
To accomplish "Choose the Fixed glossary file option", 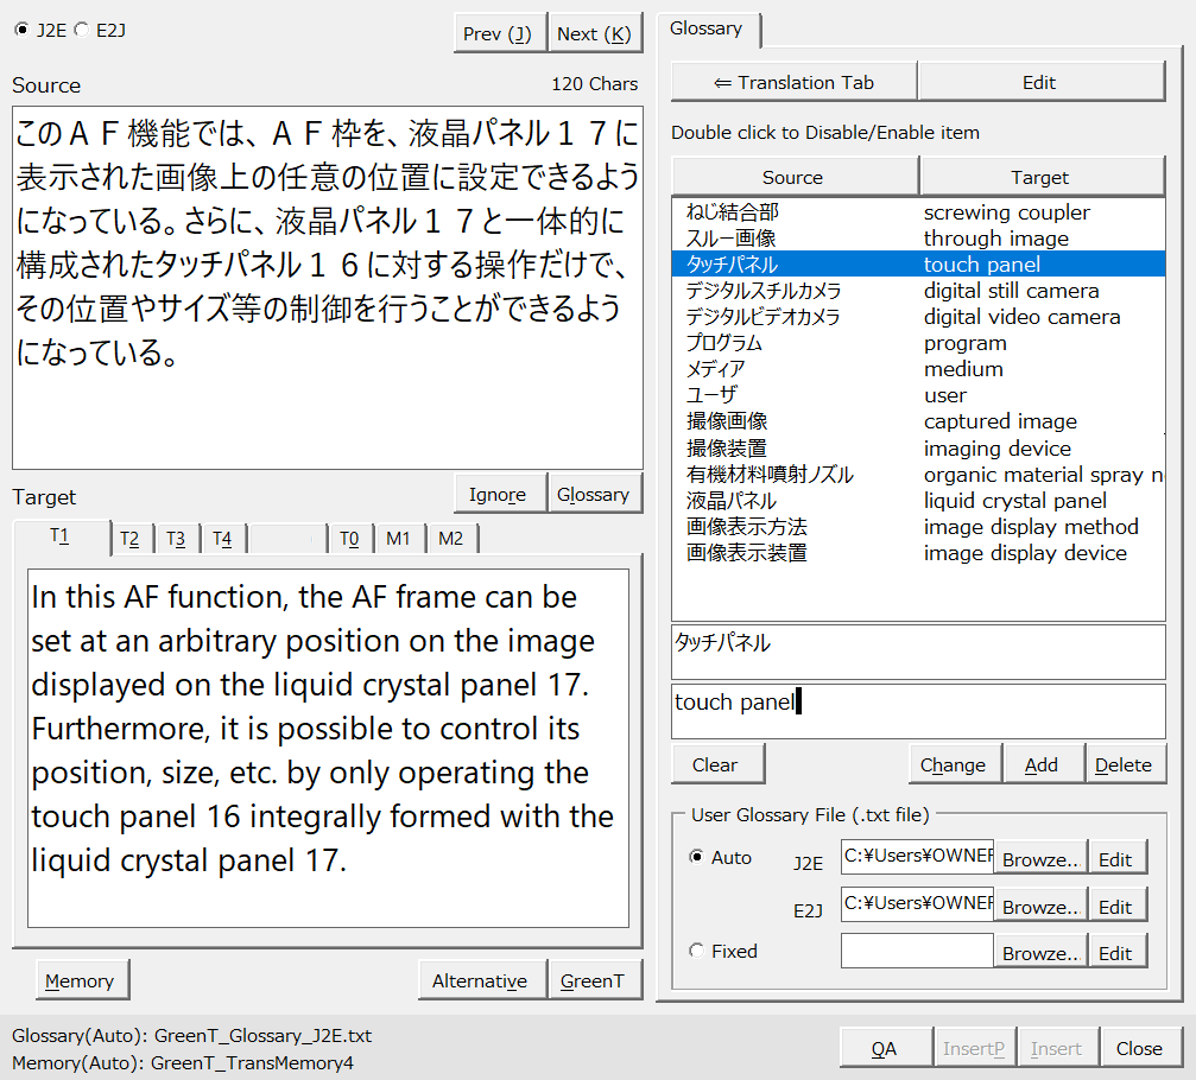I will pyautogui.click(x=696, y=951).
